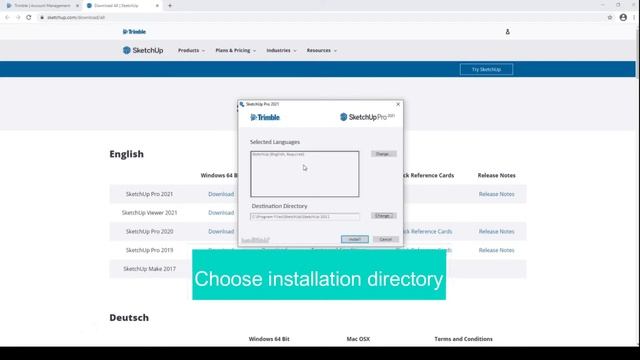Click the 'Terms and Conditions' column header
Viewport: 640px width, 360px height.
(x=463, y=339)
